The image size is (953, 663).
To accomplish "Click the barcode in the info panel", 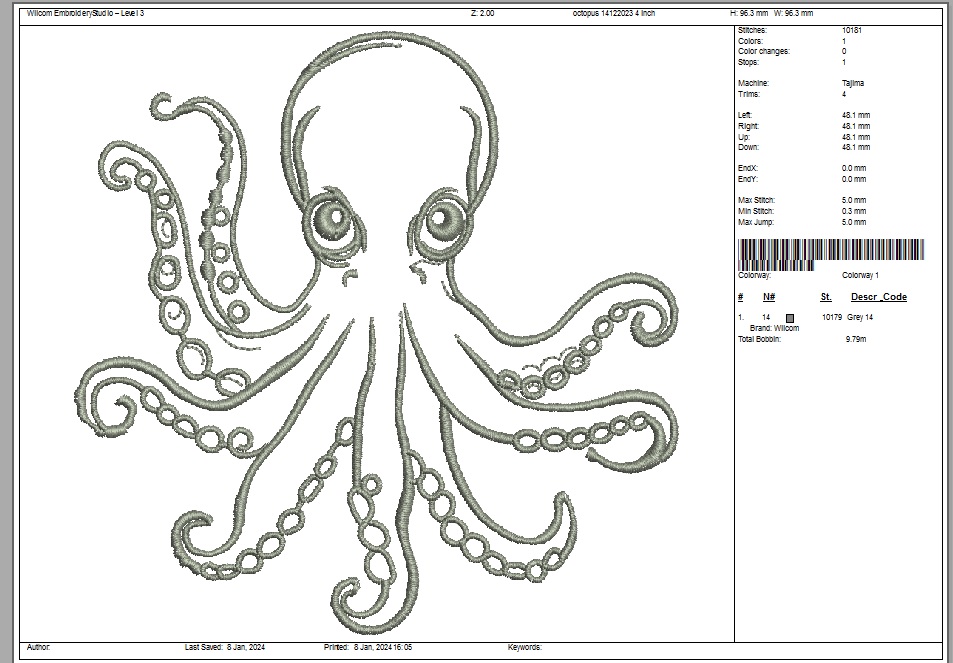I will [x=830, y=254].
